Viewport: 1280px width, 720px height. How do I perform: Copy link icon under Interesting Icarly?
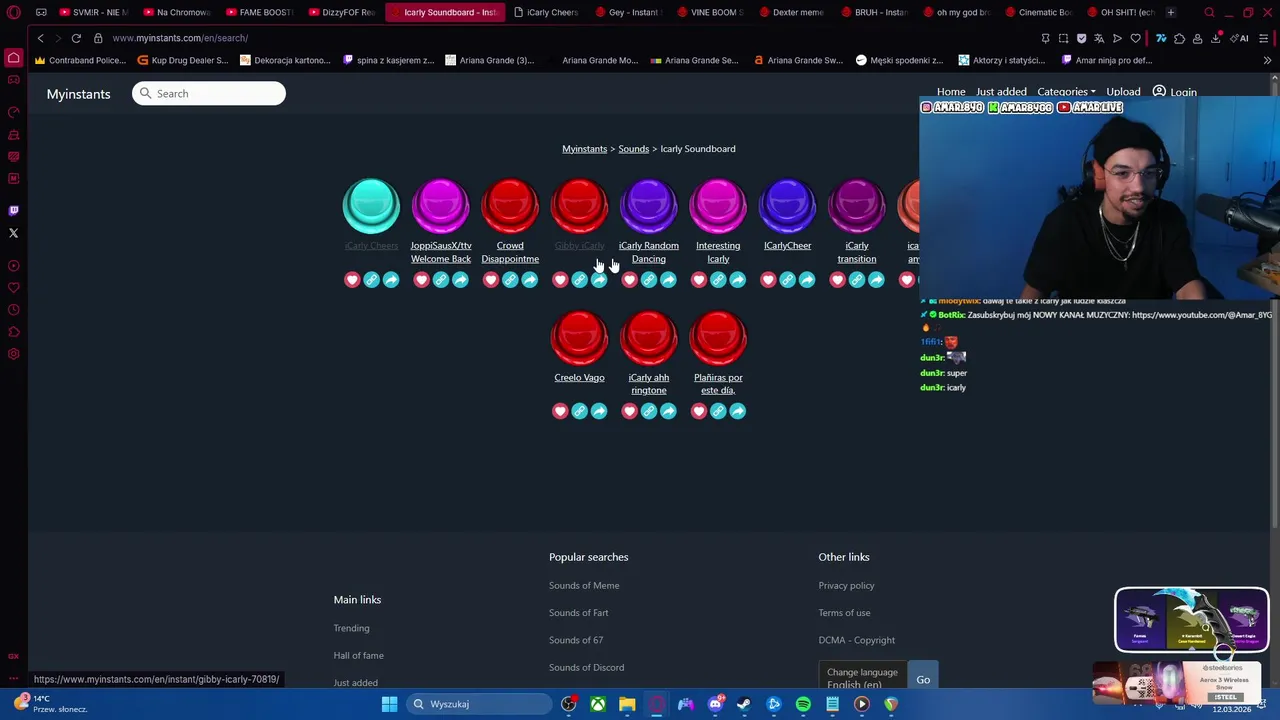pyautogui.click(x=718, y=280)
